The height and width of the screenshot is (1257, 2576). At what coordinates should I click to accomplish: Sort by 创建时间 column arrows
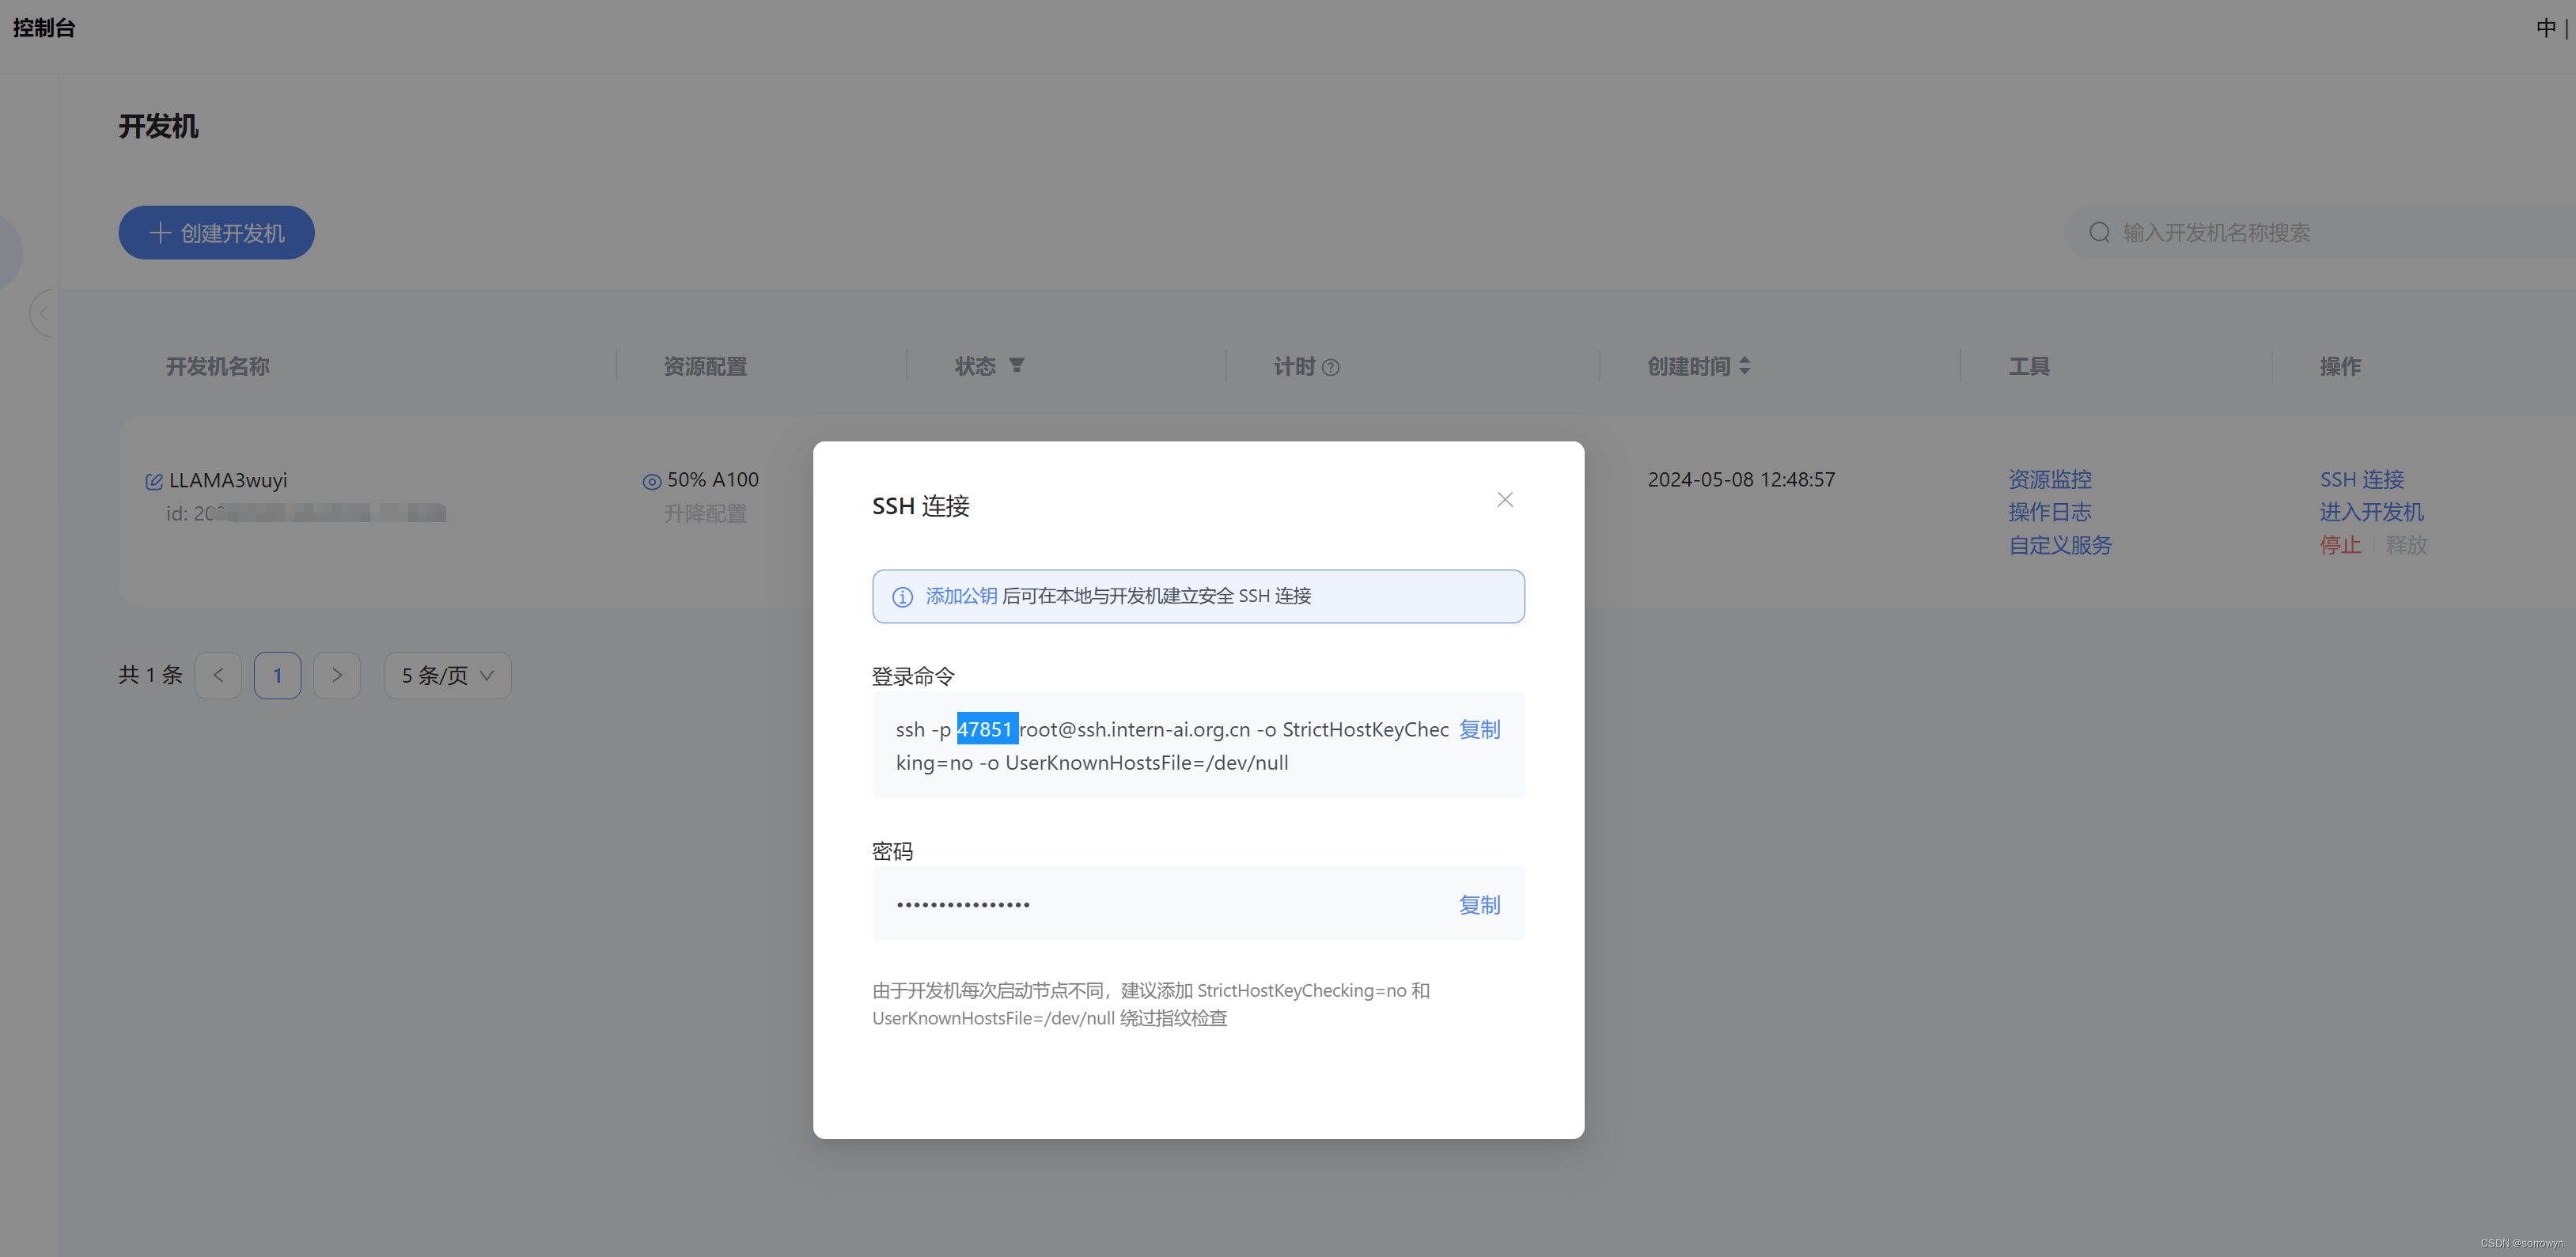click(x=1744, y=366)
